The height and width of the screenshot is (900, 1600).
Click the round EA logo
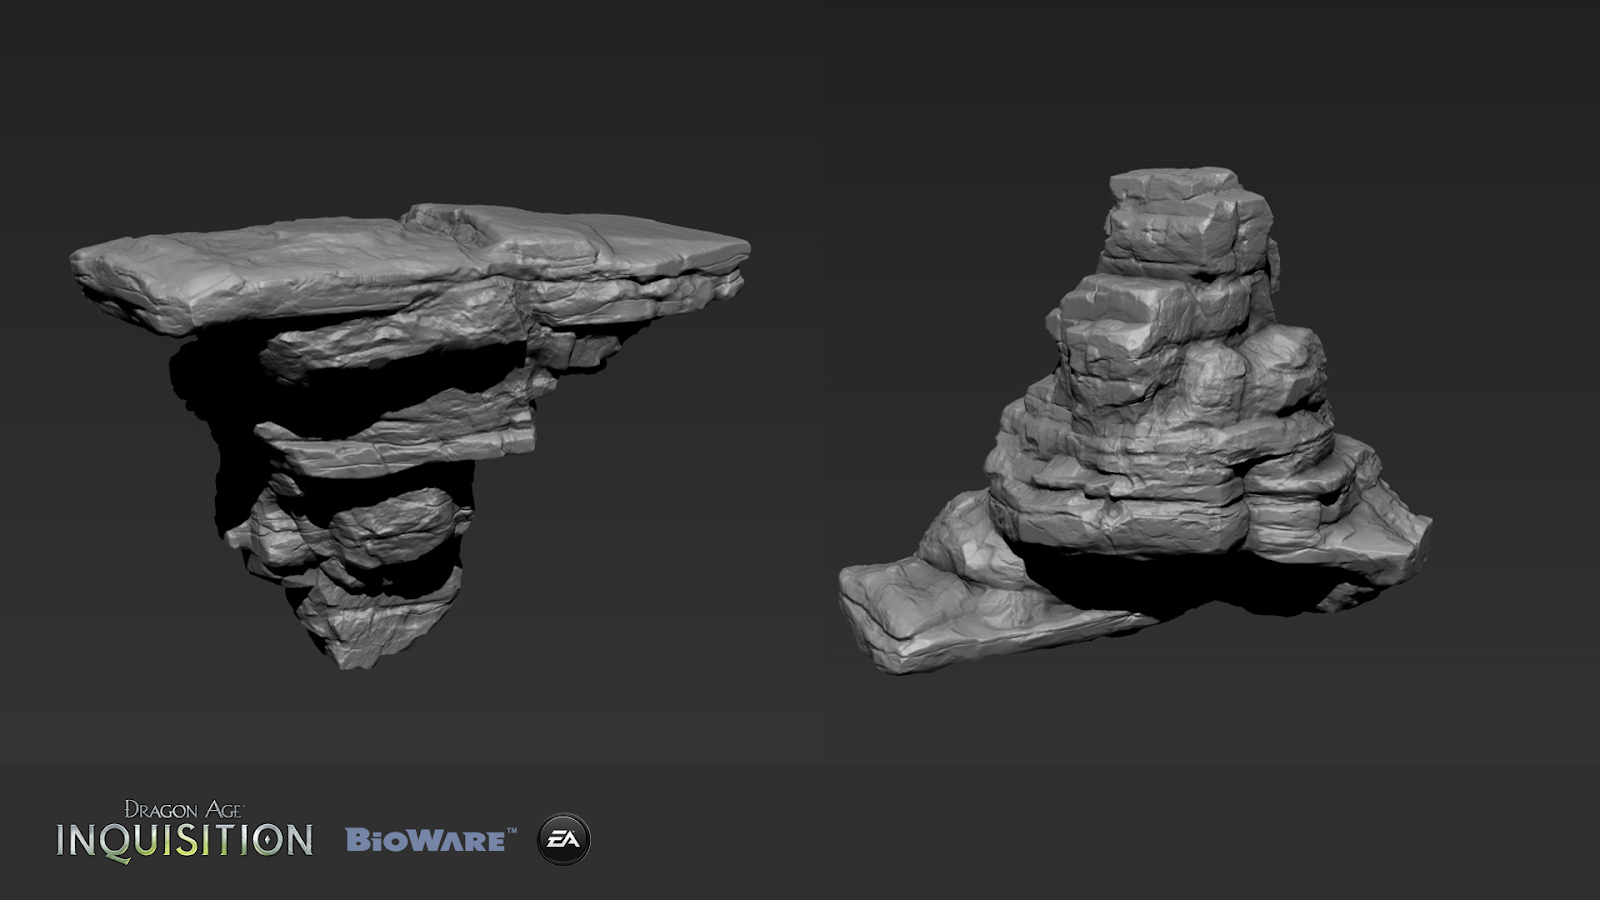point(564,840)
